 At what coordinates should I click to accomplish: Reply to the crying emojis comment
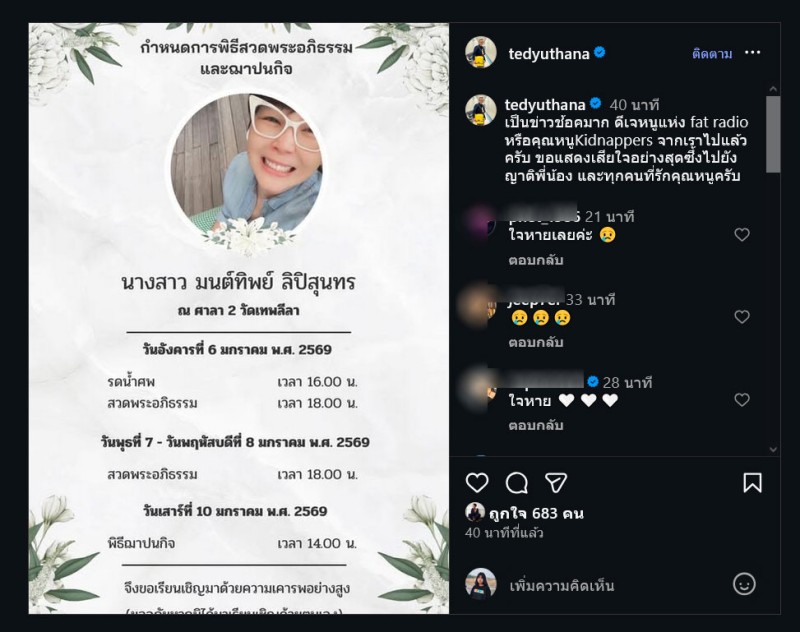point(536,342)
